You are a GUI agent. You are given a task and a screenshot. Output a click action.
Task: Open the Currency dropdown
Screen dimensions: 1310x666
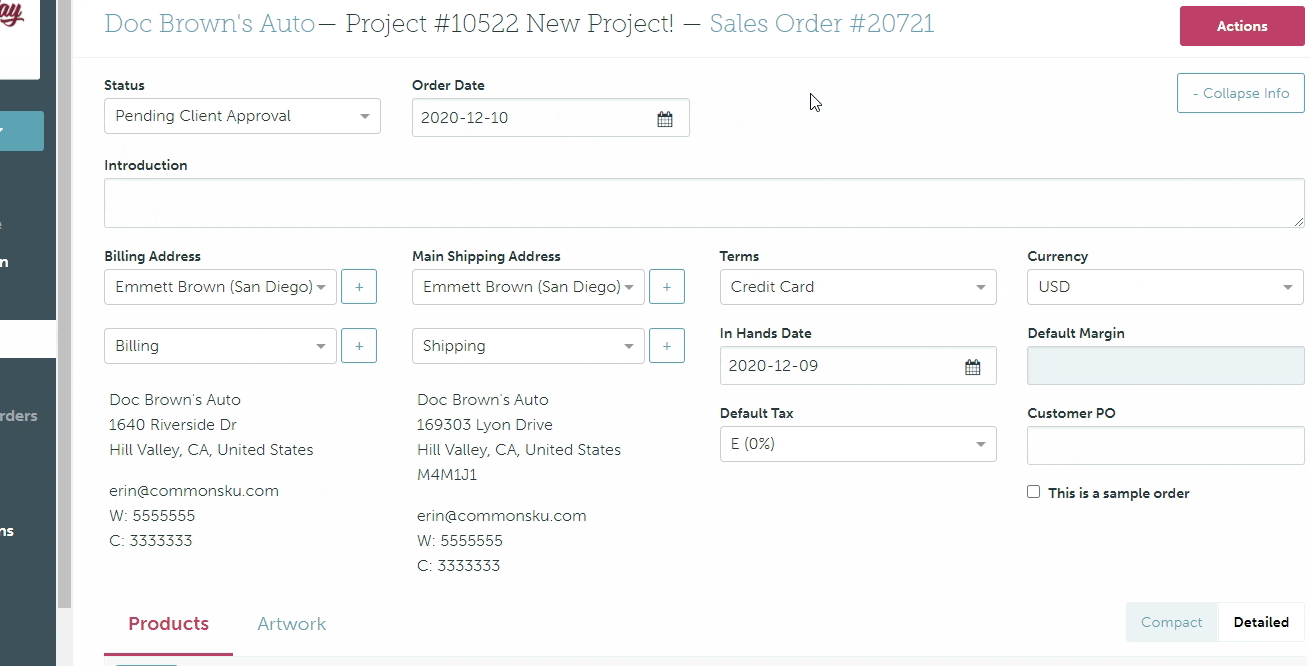point(1165,287)
